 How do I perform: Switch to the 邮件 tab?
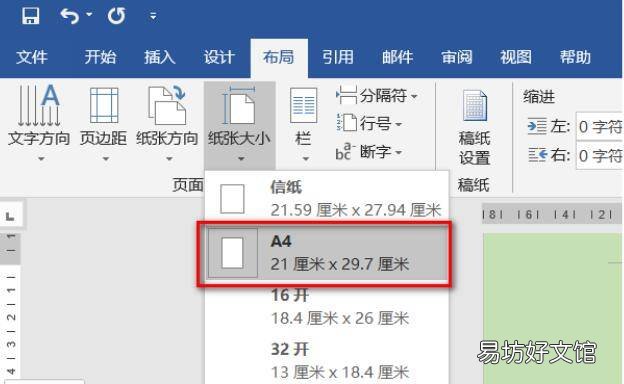[397, 57]
